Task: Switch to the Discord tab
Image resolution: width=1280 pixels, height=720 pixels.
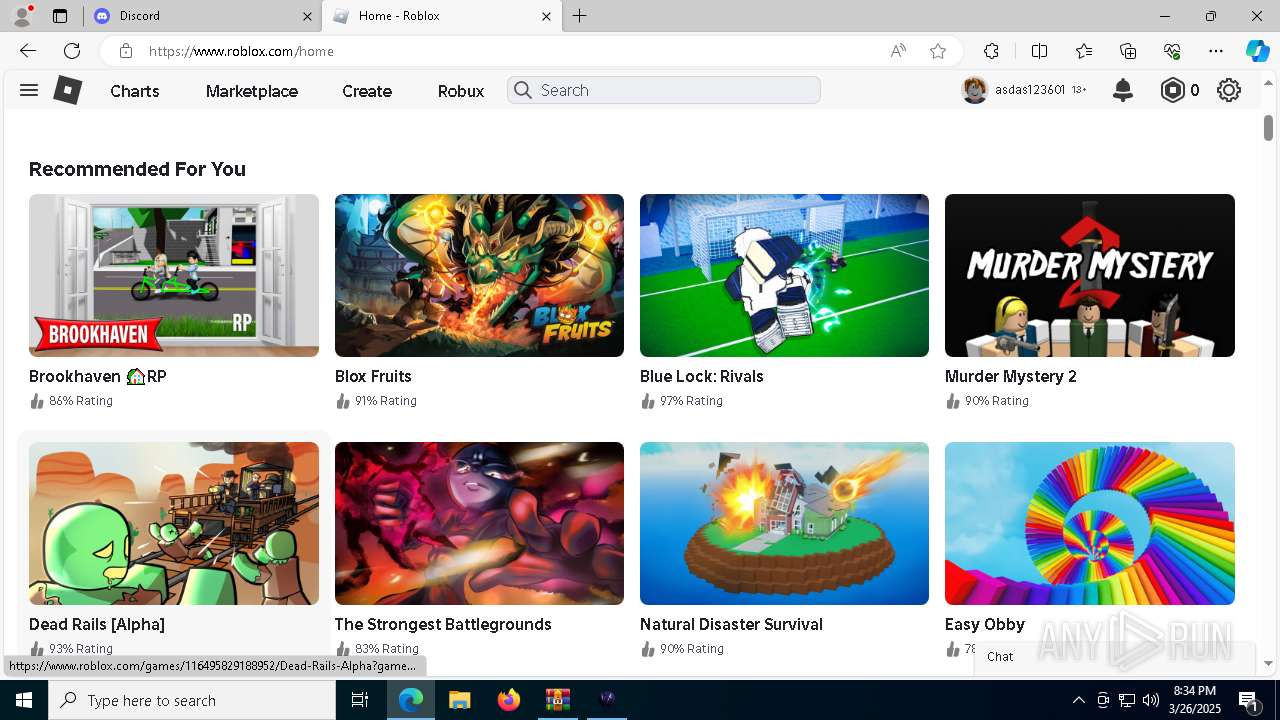Action: point(201,16)
